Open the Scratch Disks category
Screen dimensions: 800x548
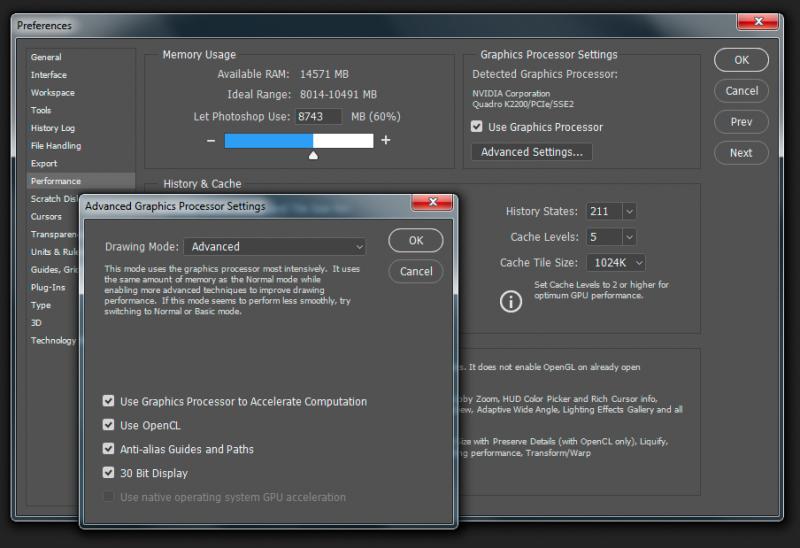click(54, 199)
